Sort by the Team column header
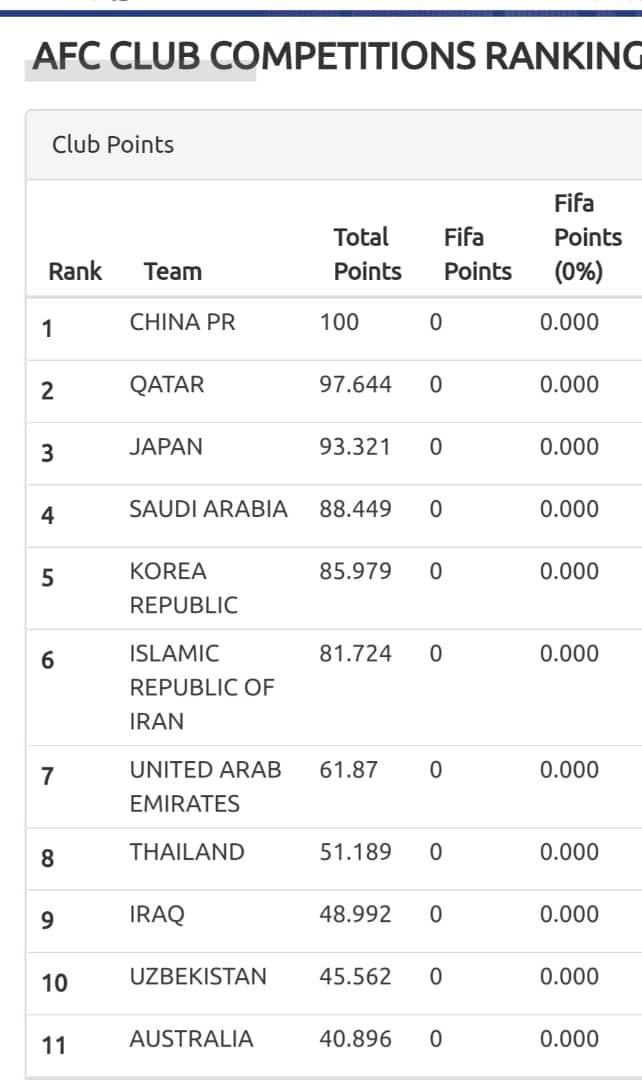Screen dimensions: 642x1080 172,271
